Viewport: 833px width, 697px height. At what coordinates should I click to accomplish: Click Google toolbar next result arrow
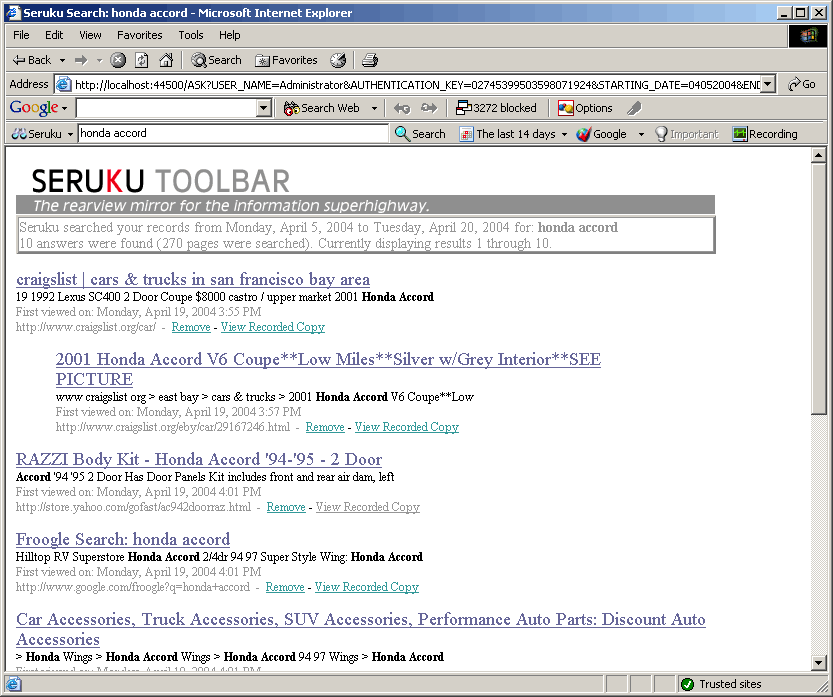click(x=429, y=108)
